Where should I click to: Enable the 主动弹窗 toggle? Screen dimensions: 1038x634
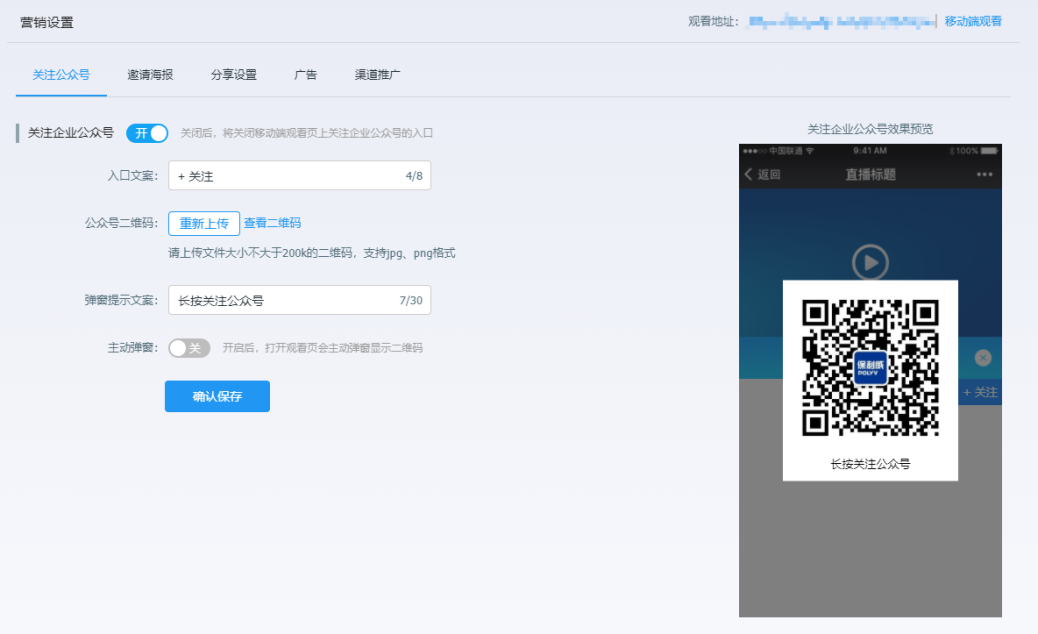point(189,348)
